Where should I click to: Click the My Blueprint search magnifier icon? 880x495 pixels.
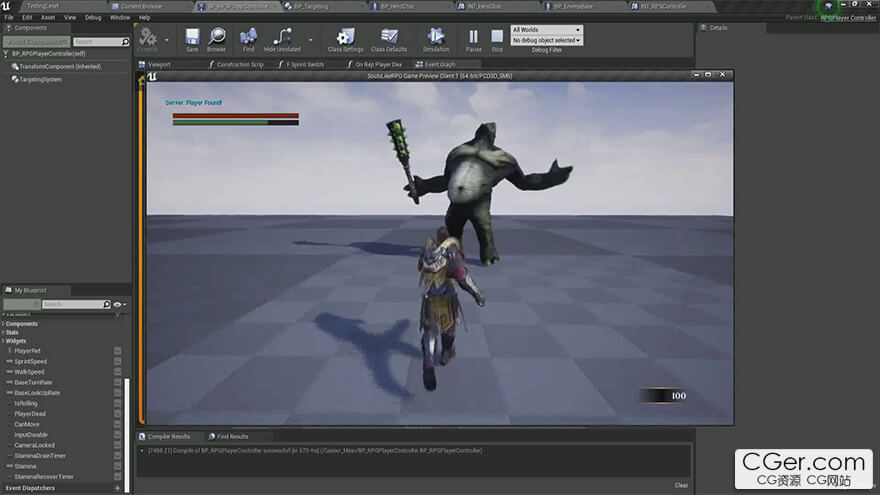(107, 304)
